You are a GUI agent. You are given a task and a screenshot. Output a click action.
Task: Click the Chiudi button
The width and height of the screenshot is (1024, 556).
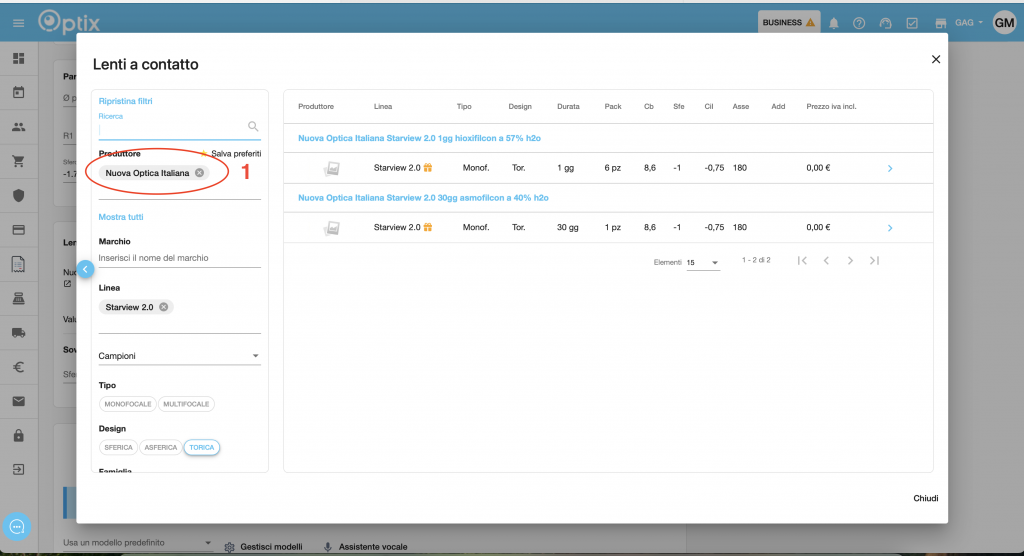[925, 498]
